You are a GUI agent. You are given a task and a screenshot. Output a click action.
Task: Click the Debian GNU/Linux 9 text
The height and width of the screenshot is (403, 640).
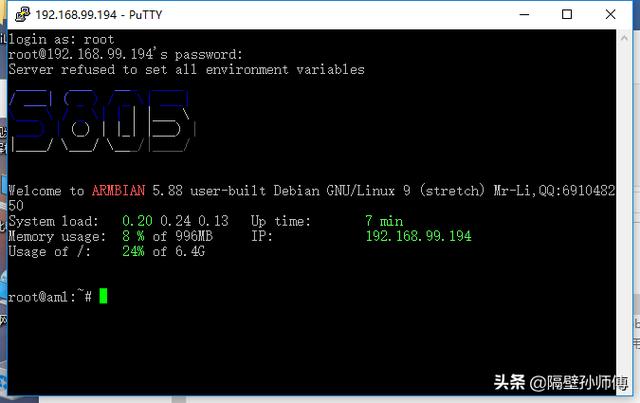(x=342, y=191)
